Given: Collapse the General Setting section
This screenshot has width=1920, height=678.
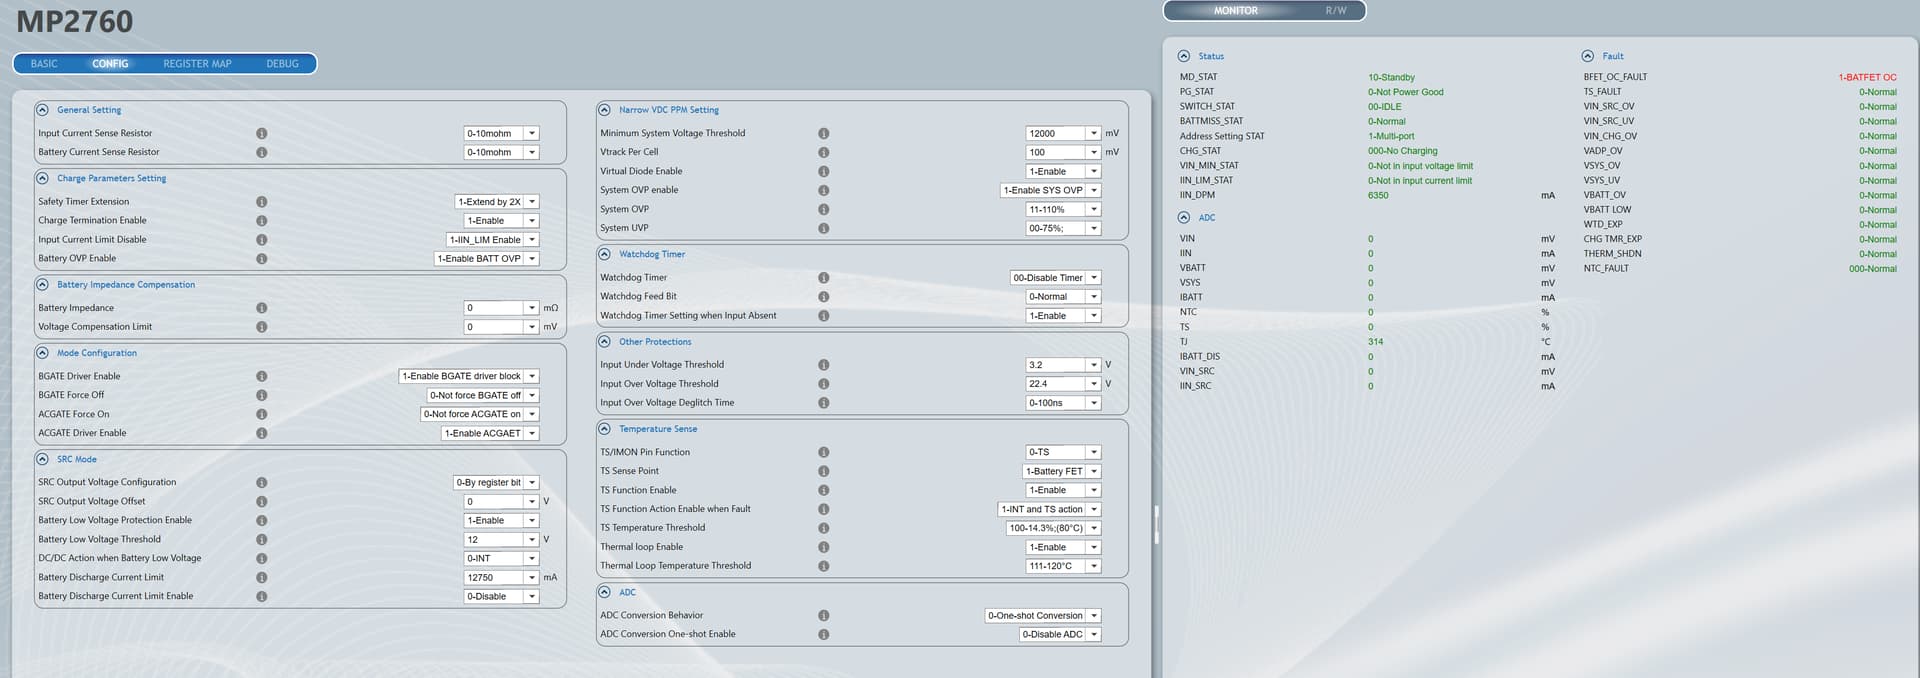Looking at the screenshot, I should (x=42, y=110).
